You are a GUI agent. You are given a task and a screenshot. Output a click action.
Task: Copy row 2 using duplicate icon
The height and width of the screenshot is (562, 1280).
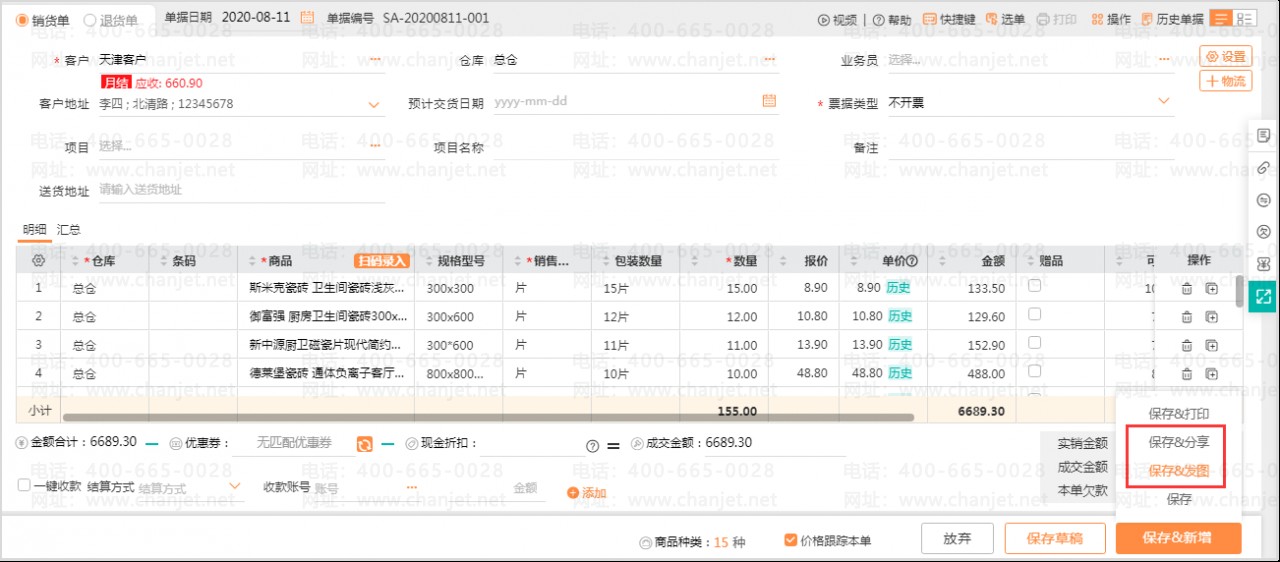tap(1211, 317)
